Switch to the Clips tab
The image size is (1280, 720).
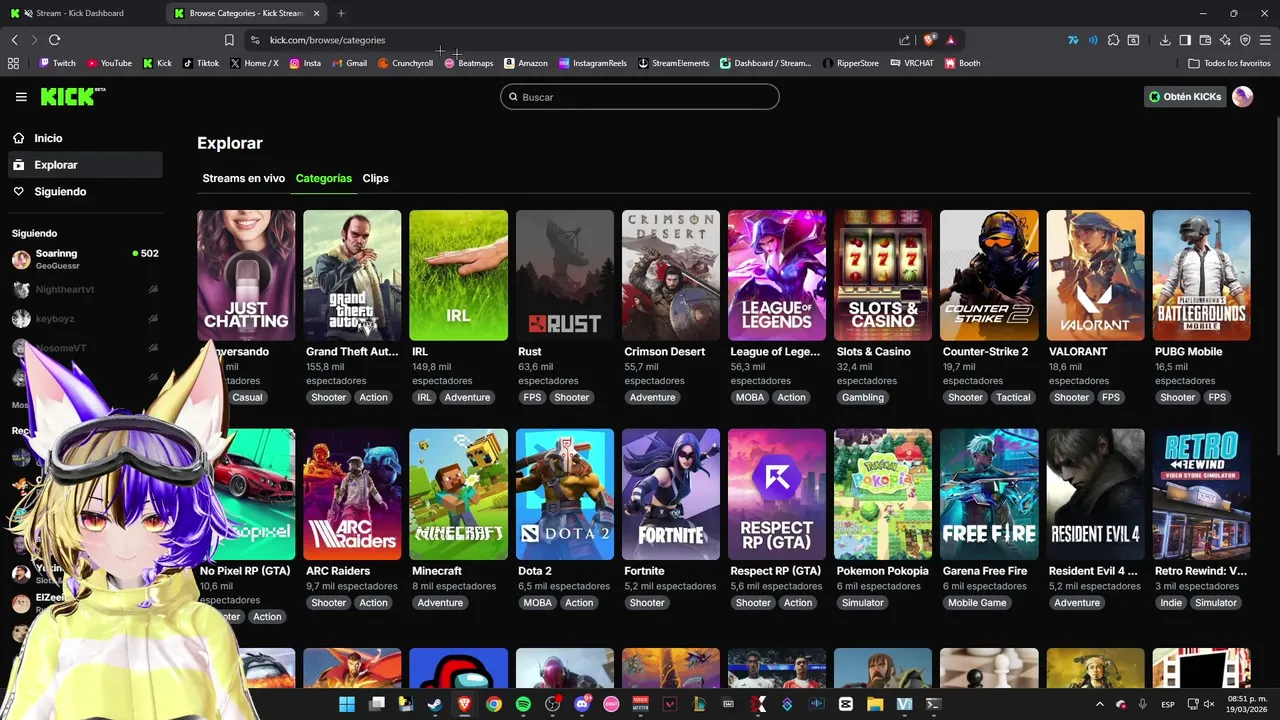click(x=375, y=178)
